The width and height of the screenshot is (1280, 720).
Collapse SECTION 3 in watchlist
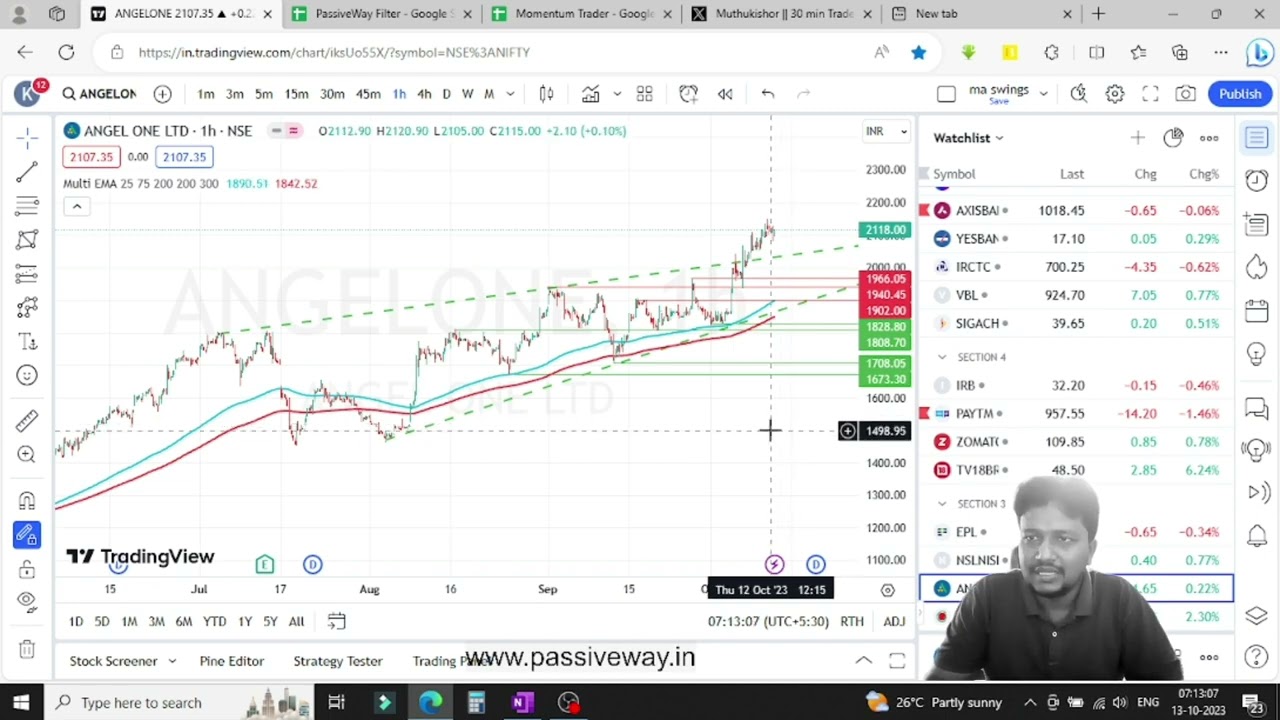(941, 504)
